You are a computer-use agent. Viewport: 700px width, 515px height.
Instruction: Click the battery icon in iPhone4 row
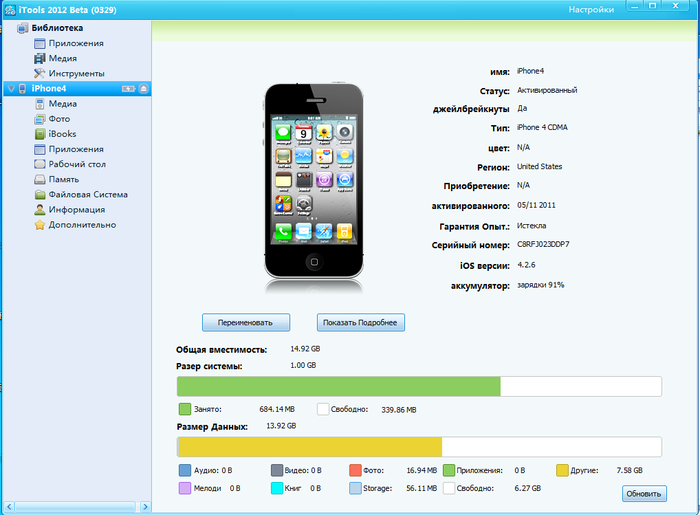tap(128, 89)
